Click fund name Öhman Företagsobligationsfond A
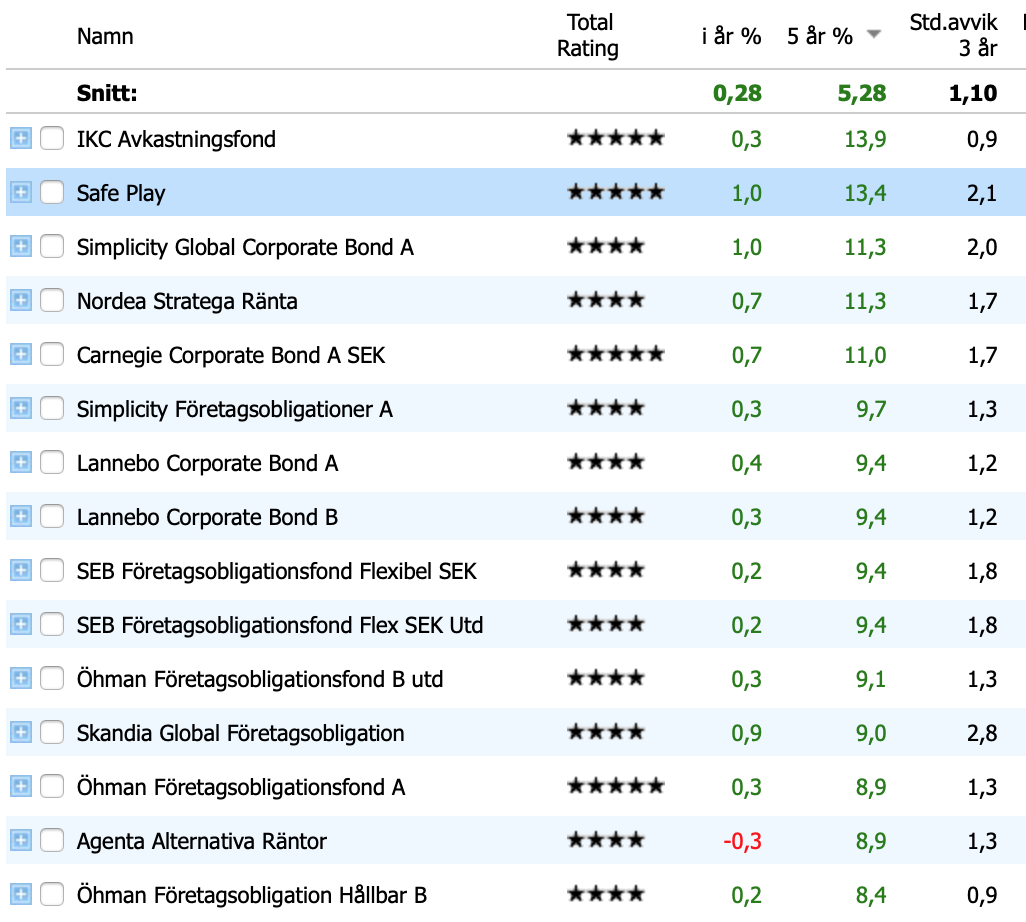This screenshot has height=922, width=1026. click(x=241, y=787)
